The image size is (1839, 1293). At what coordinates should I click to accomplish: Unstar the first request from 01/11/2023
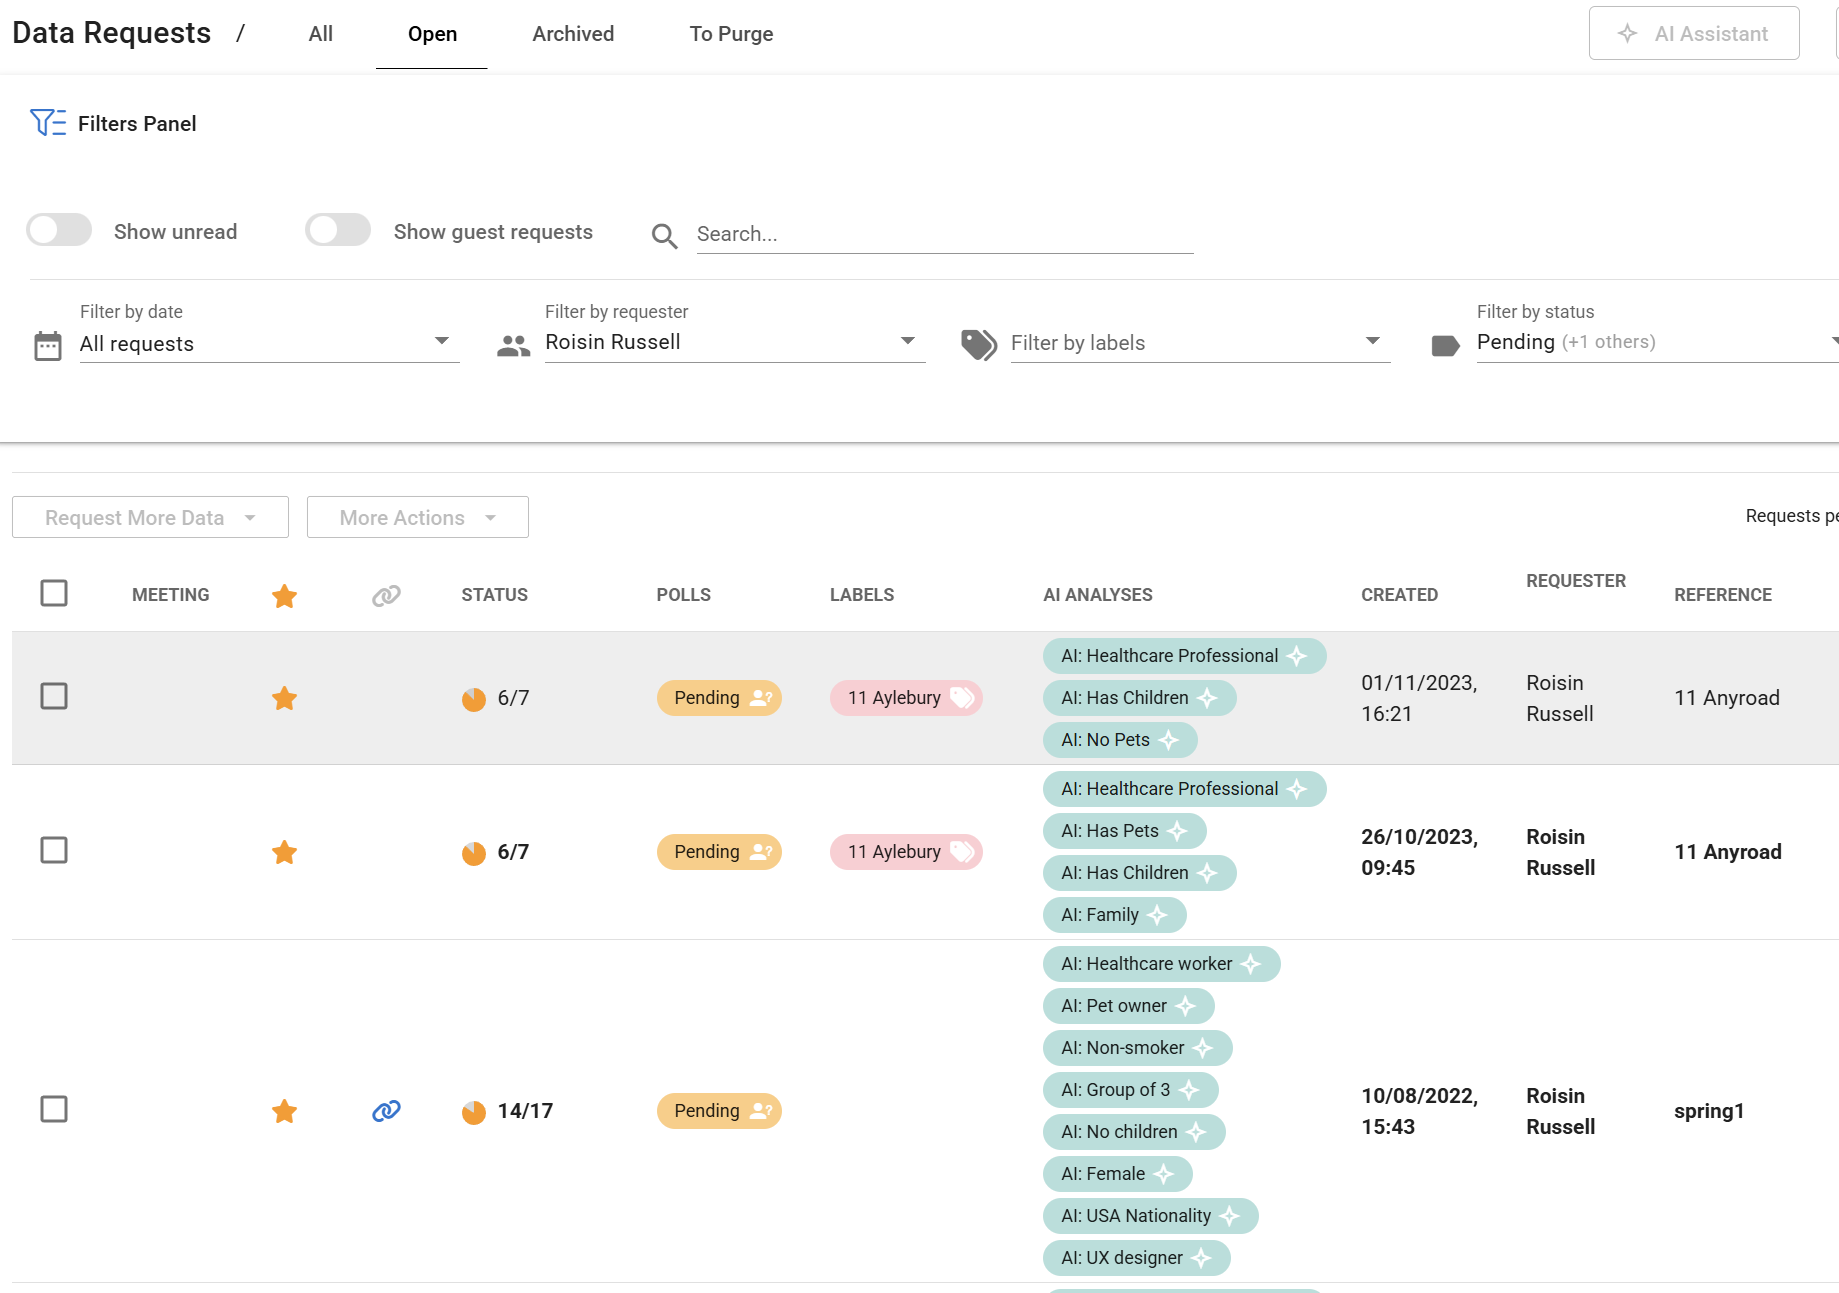point(284,698)
